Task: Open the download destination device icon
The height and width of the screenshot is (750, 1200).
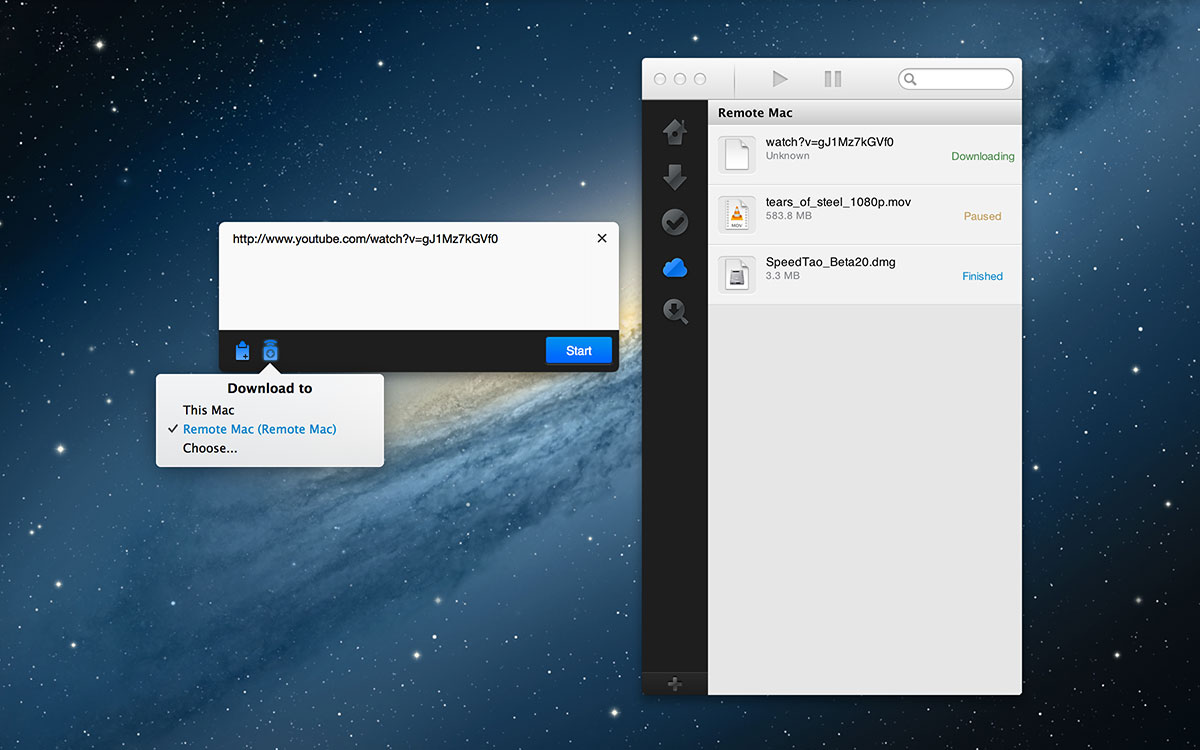Action: coord(270,350)
